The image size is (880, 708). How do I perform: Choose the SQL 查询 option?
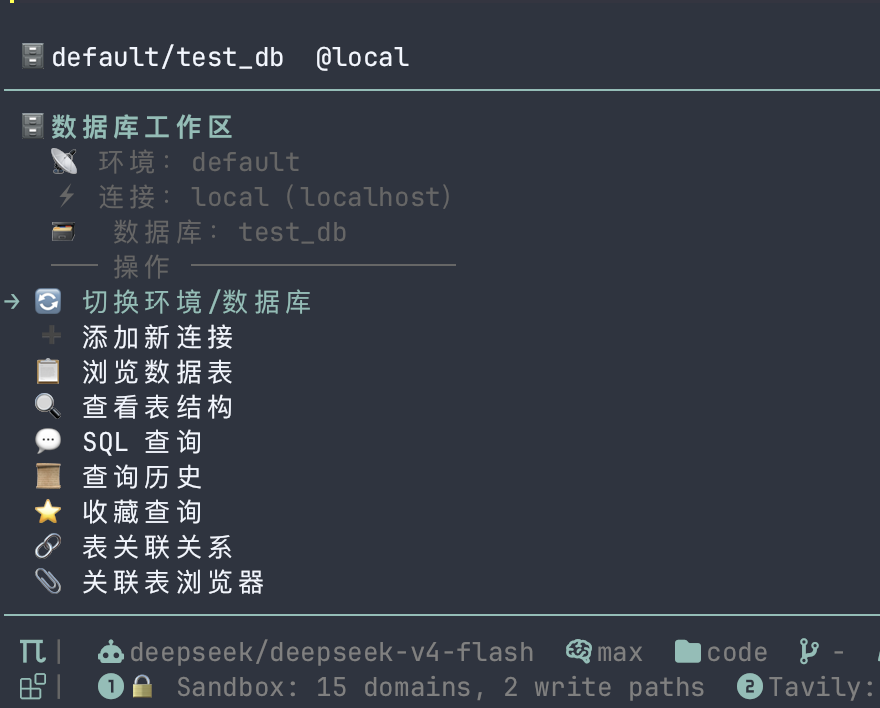coord(142,442)
